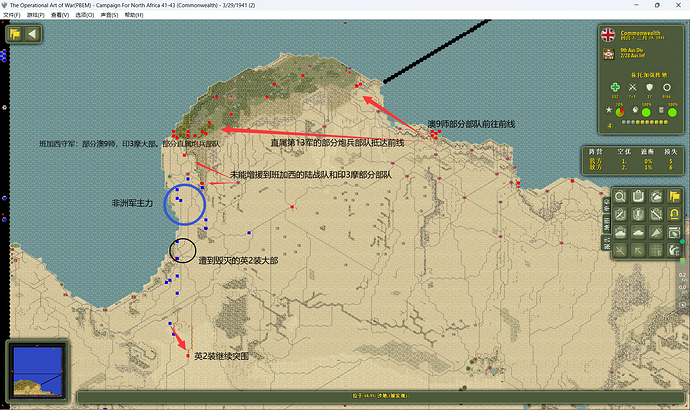Open the anchor clipboard icon
690x410 pixels.
[x=638, y=214]
